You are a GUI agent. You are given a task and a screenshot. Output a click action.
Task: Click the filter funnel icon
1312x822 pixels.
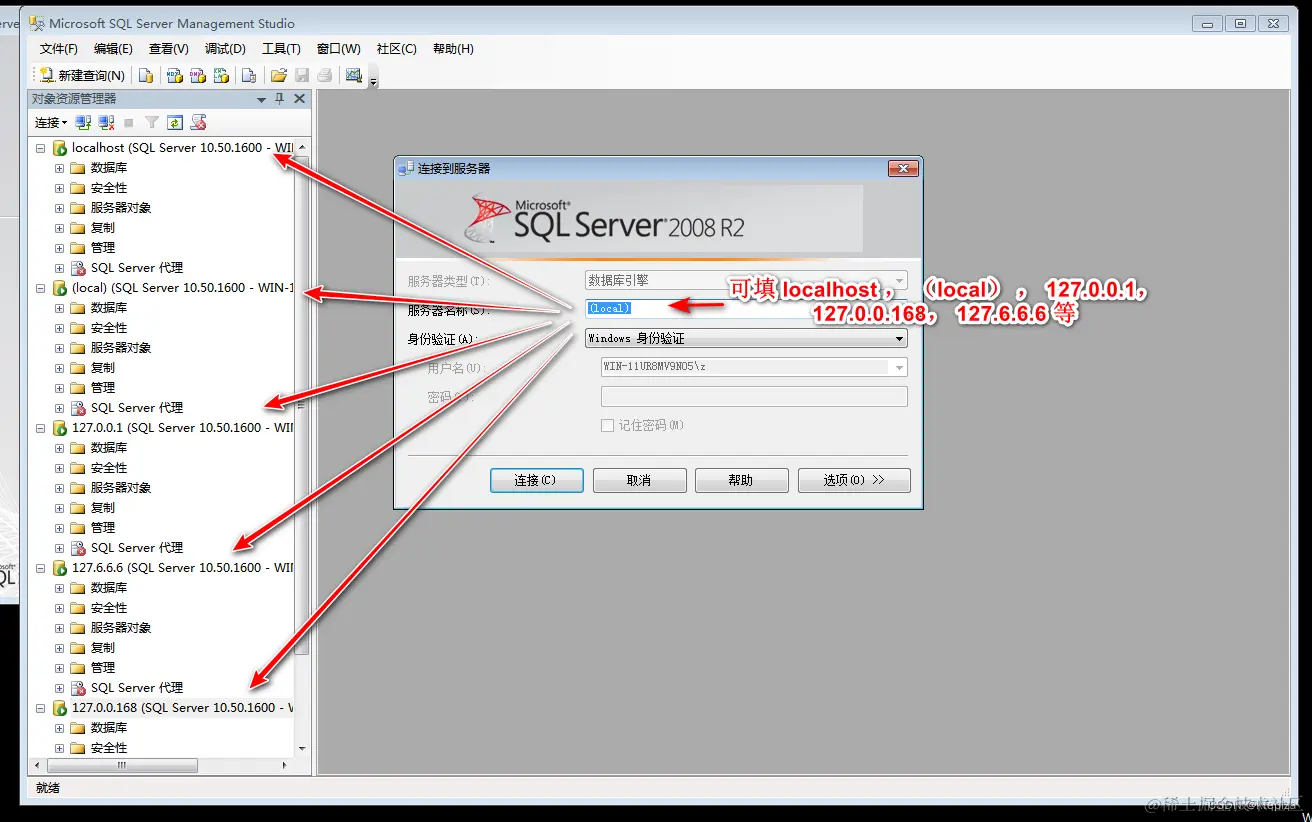[x=152, y=122]
